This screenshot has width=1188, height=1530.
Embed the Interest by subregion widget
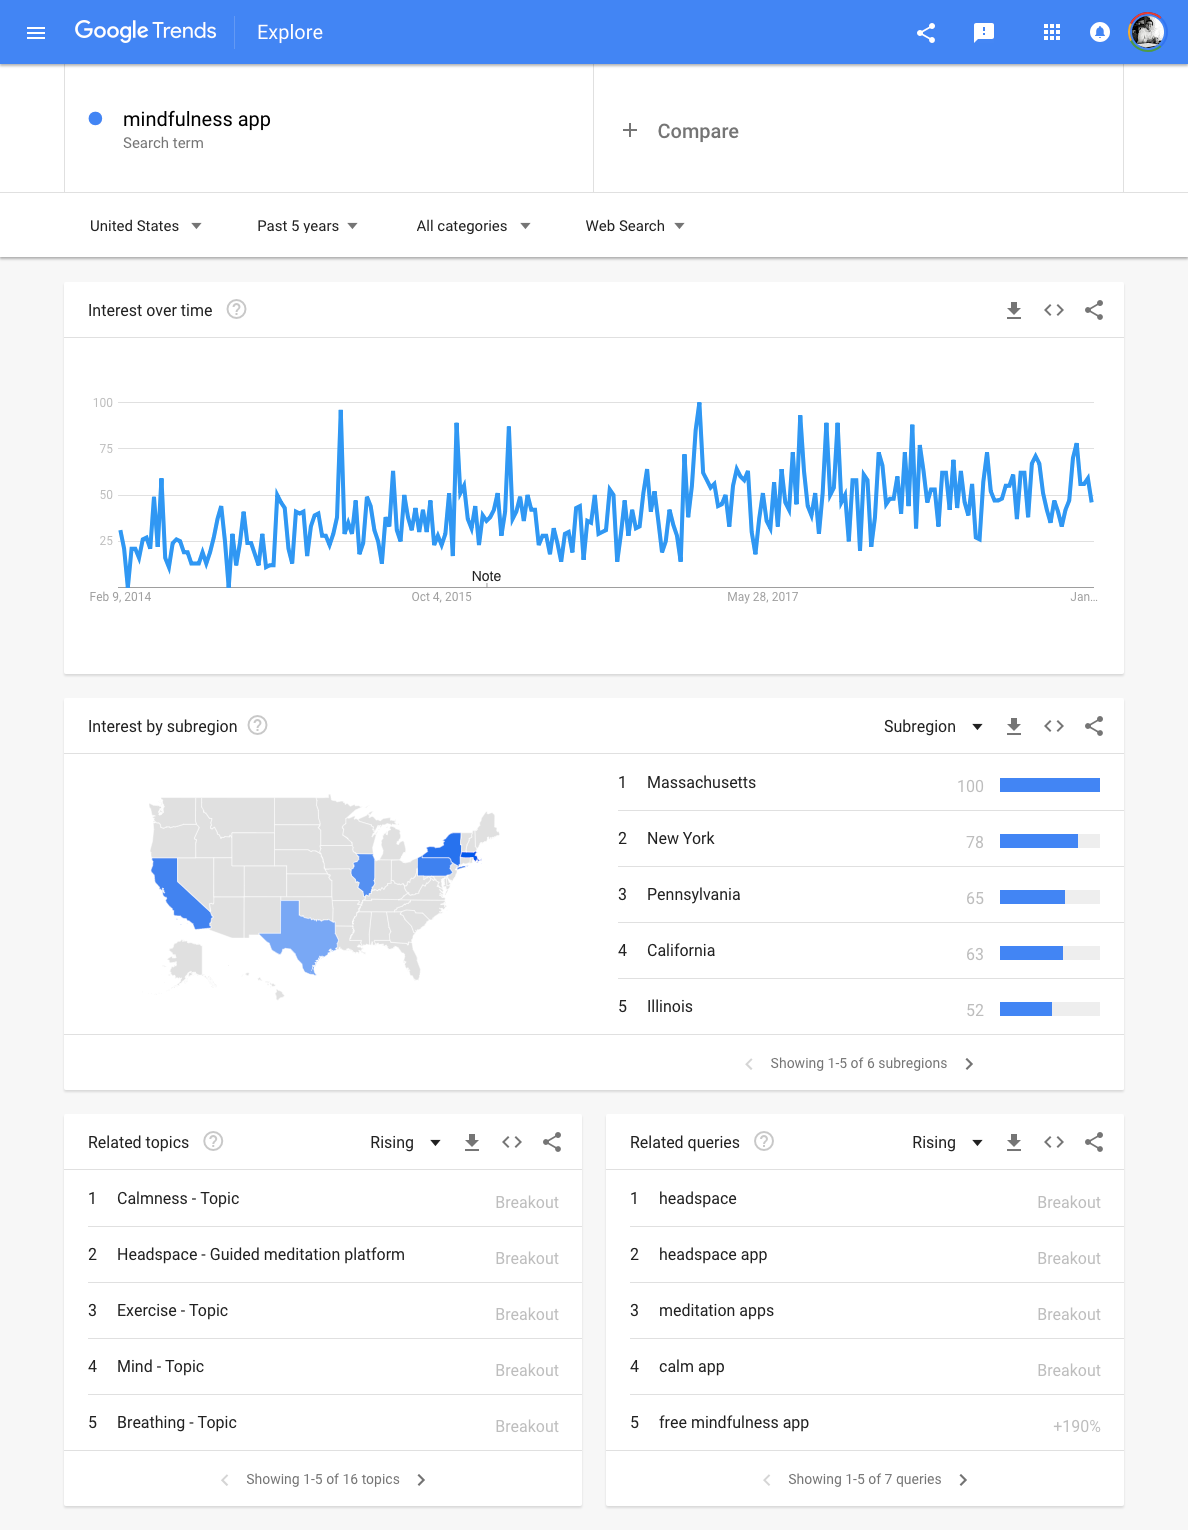pyautogui.click(x=1054, y=726)
